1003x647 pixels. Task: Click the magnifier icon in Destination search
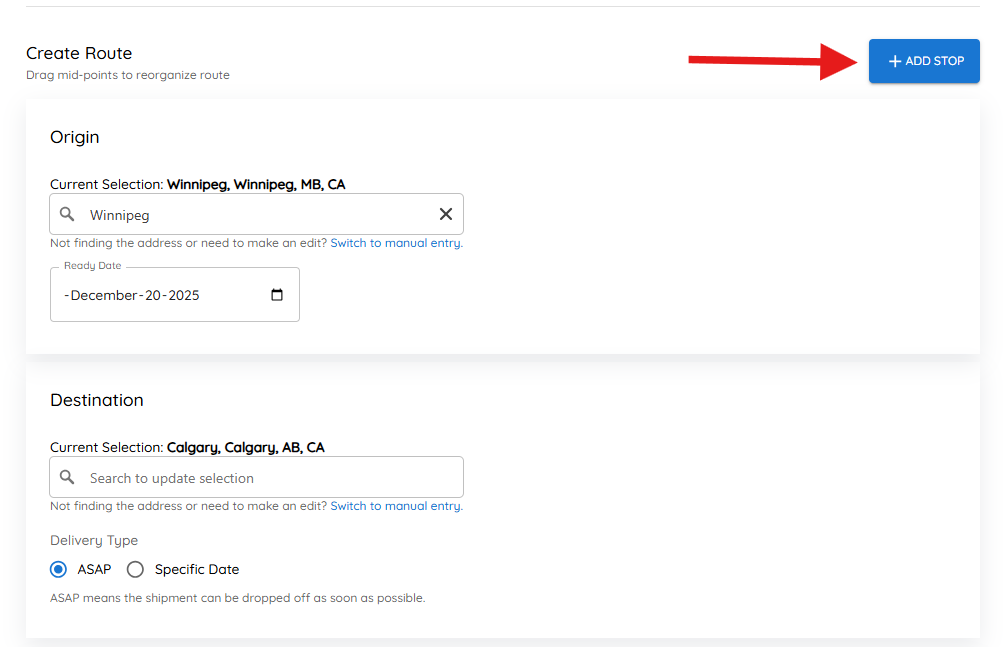pos(67,478)
